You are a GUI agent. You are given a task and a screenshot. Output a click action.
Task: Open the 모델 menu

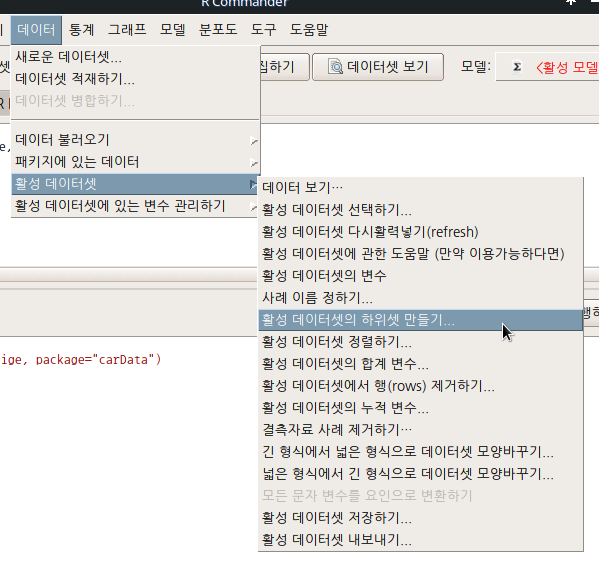pyautogui.click(x=173, y=30)
